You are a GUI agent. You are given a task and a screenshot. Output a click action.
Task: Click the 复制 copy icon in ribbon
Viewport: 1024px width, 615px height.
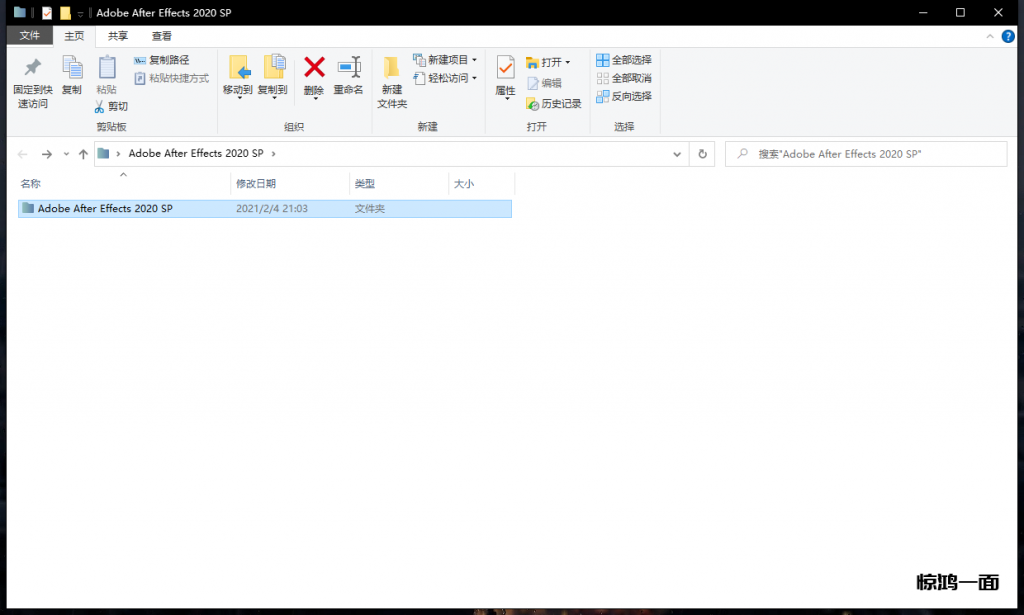point(72,68)
